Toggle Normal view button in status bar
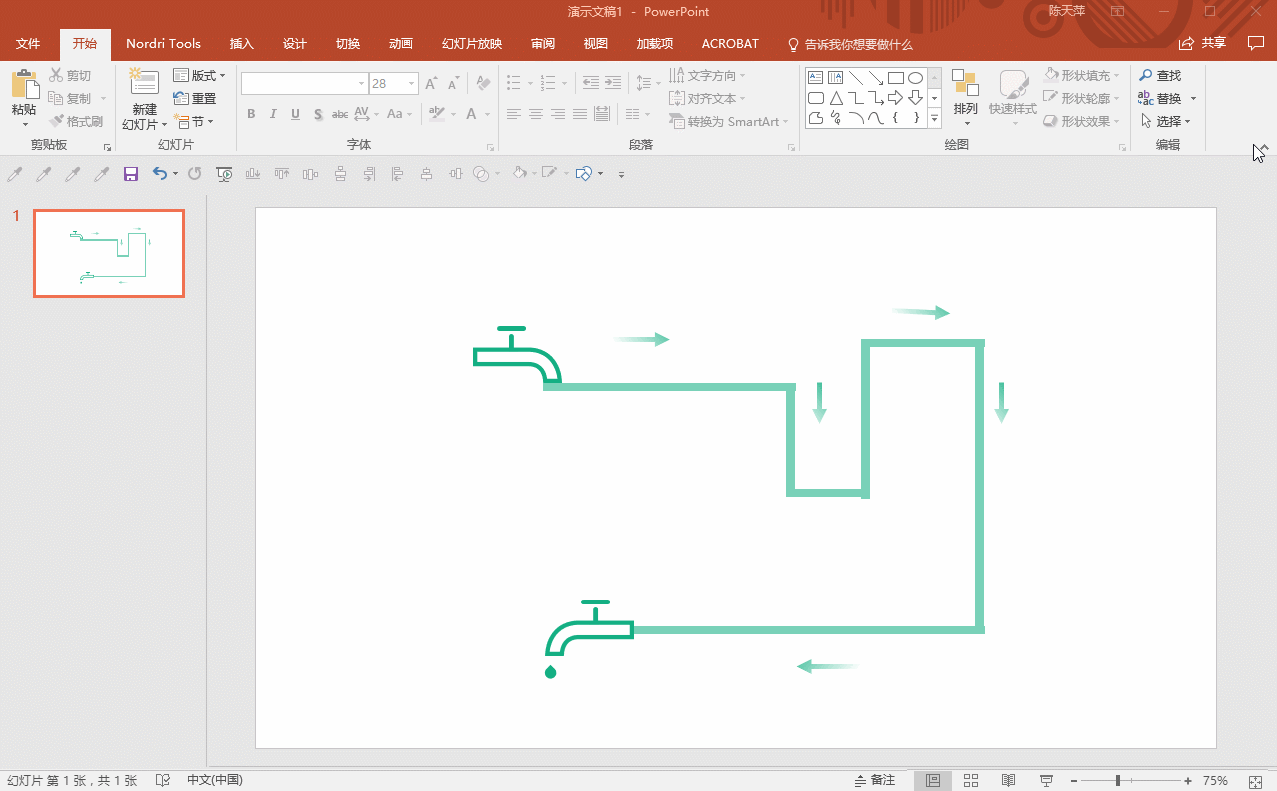This screenshot has height=791, width=1277. [x=933, y=780]
